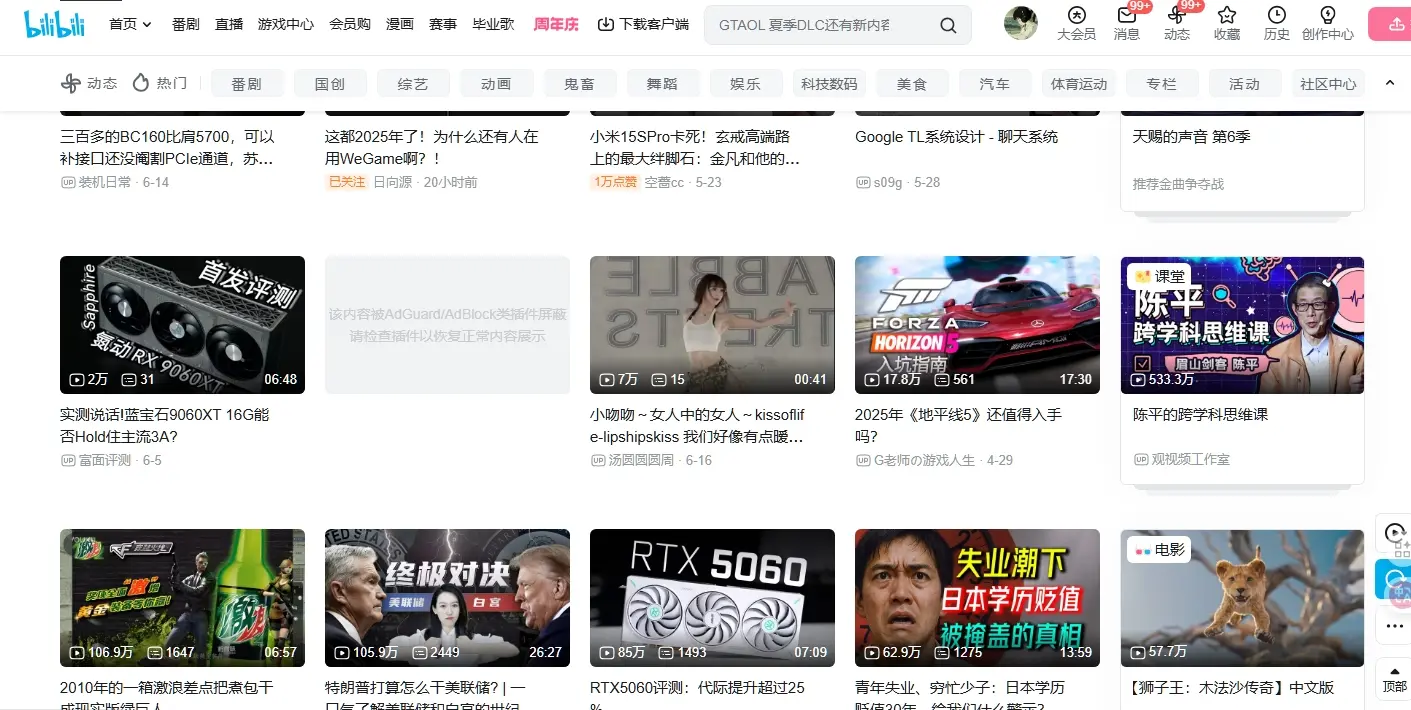Viewport: 1411px width, 710px height.
Task: Click 顶部 back-to-top button
Action: (x=1394, y=678)
